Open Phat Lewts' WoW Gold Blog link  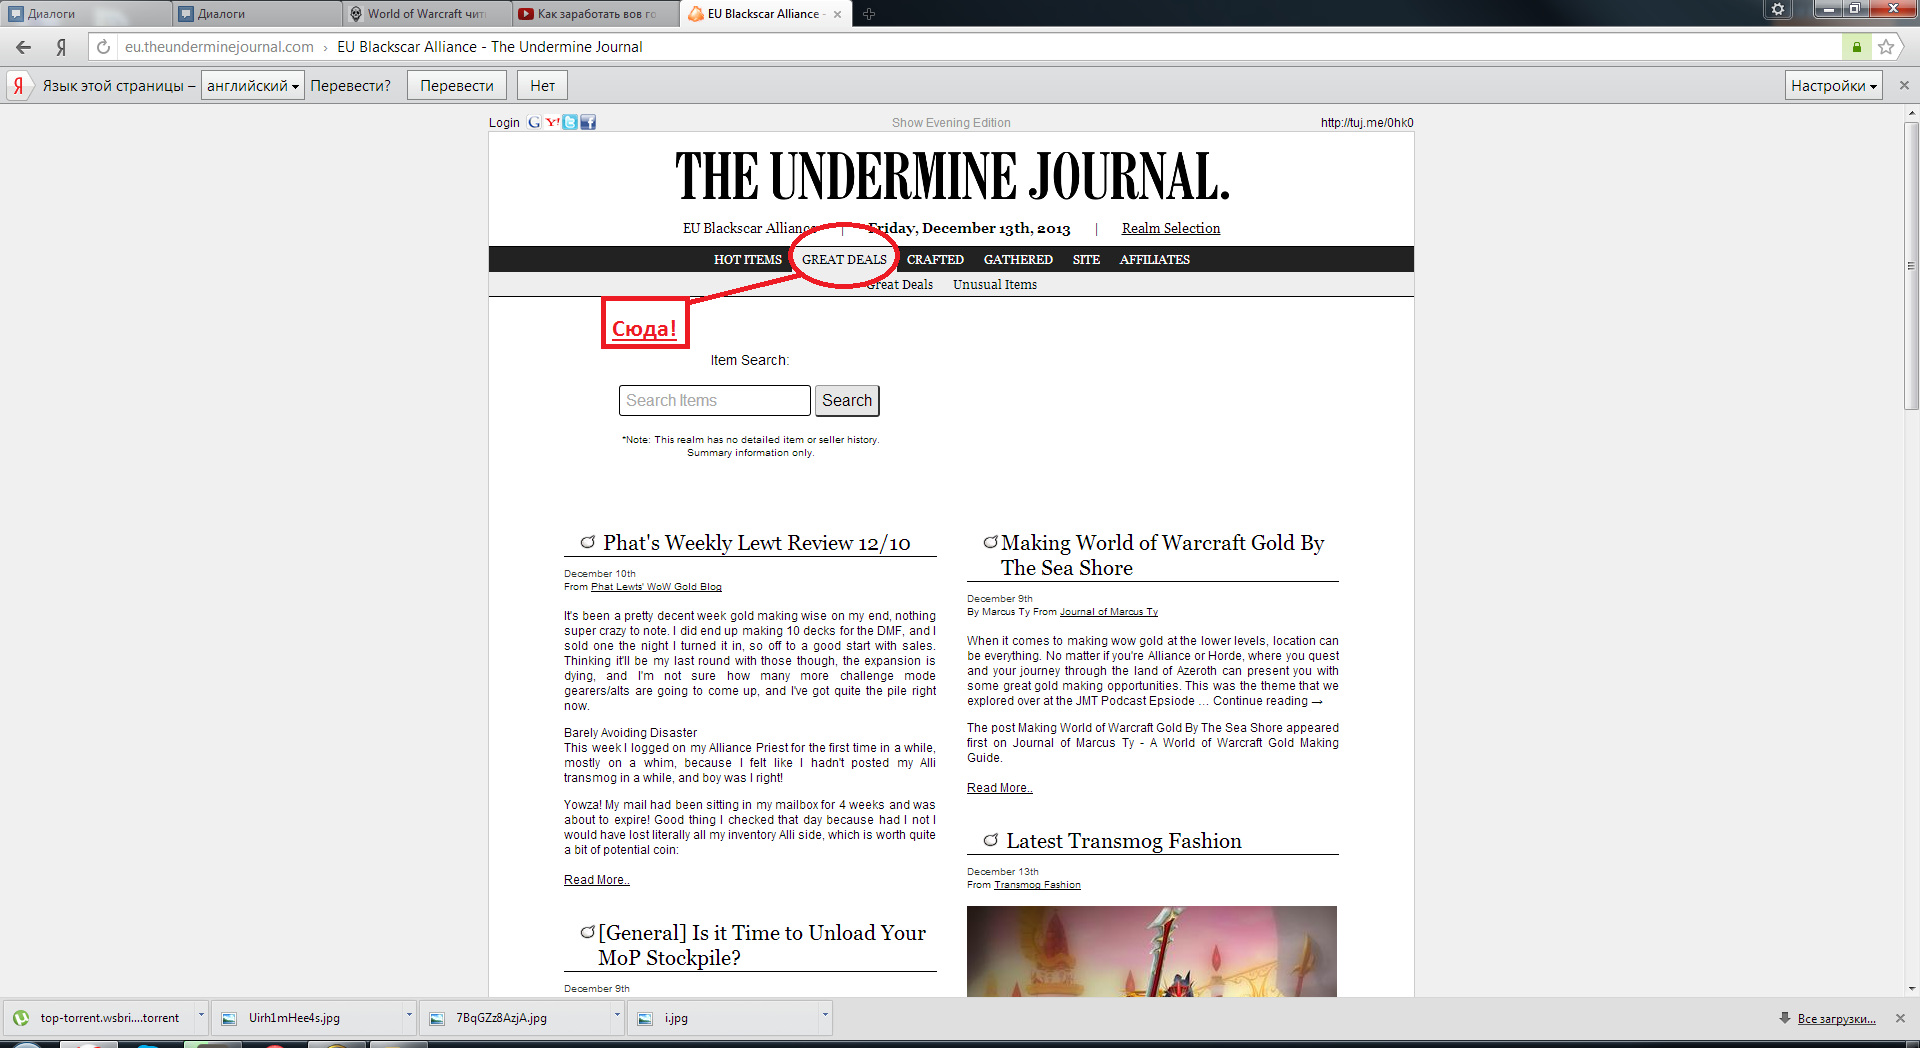point(656,587)
